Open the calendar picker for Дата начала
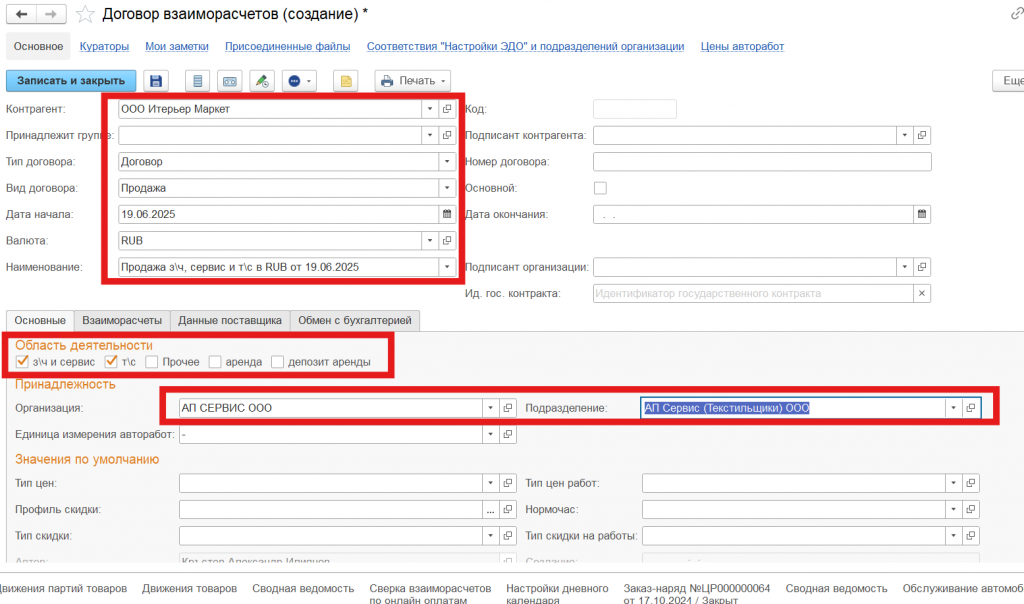 tap(447, 214)
